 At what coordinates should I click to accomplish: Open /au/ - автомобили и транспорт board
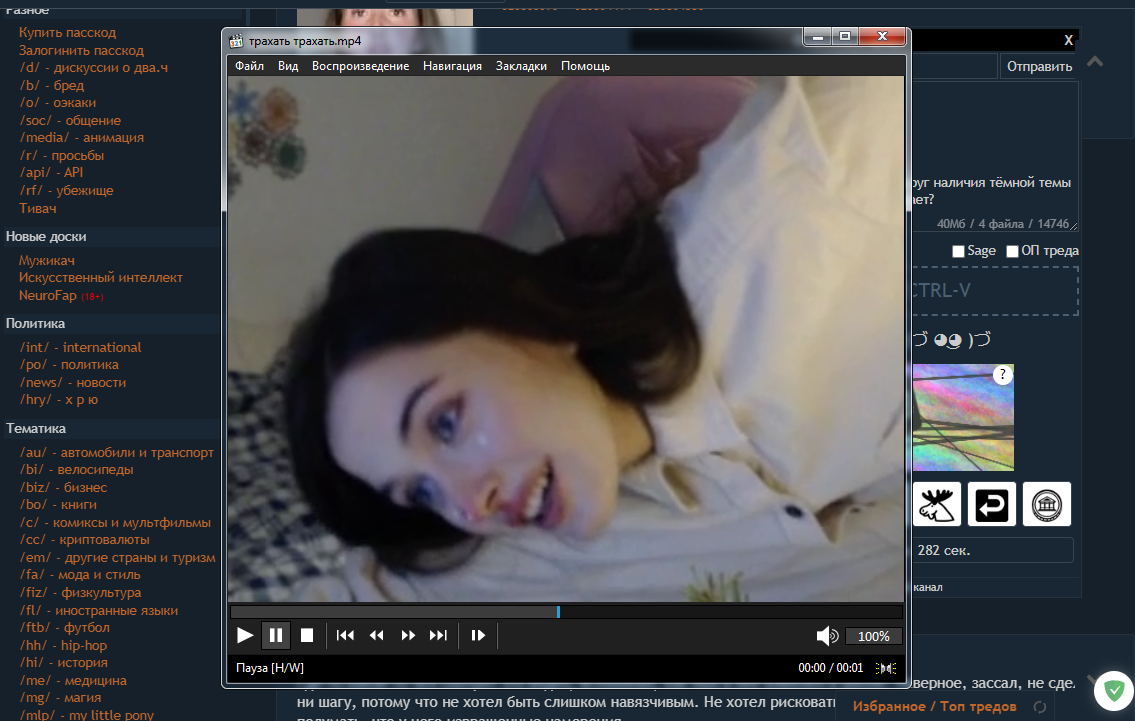[117, 452]
